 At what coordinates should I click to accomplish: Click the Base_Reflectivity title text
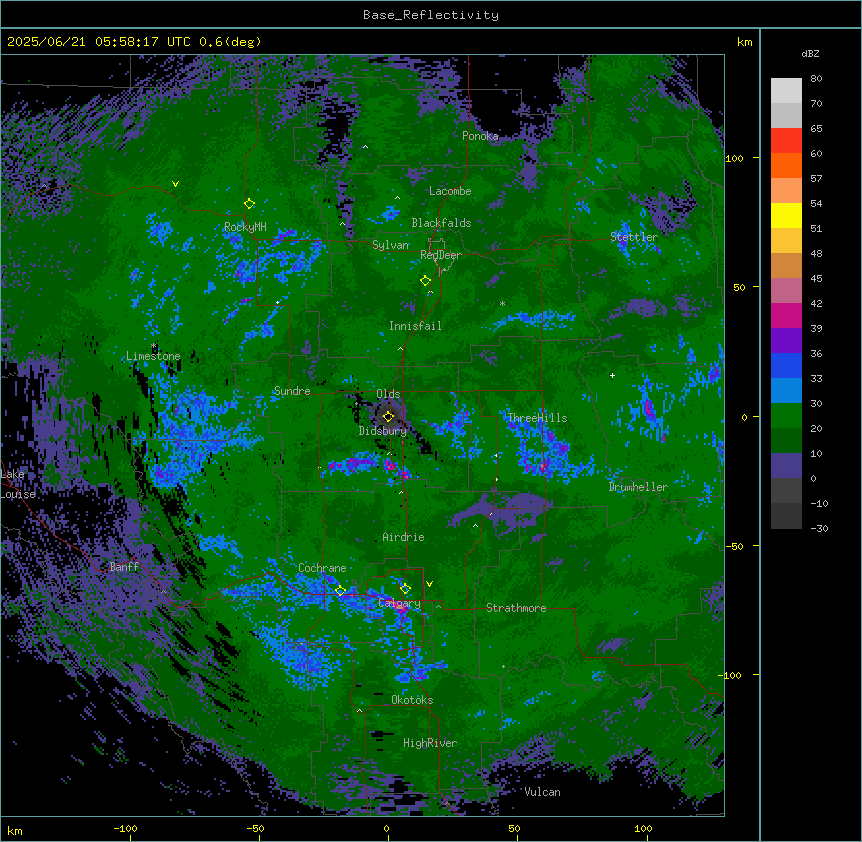pyautogui.click(x=431, y=15)
